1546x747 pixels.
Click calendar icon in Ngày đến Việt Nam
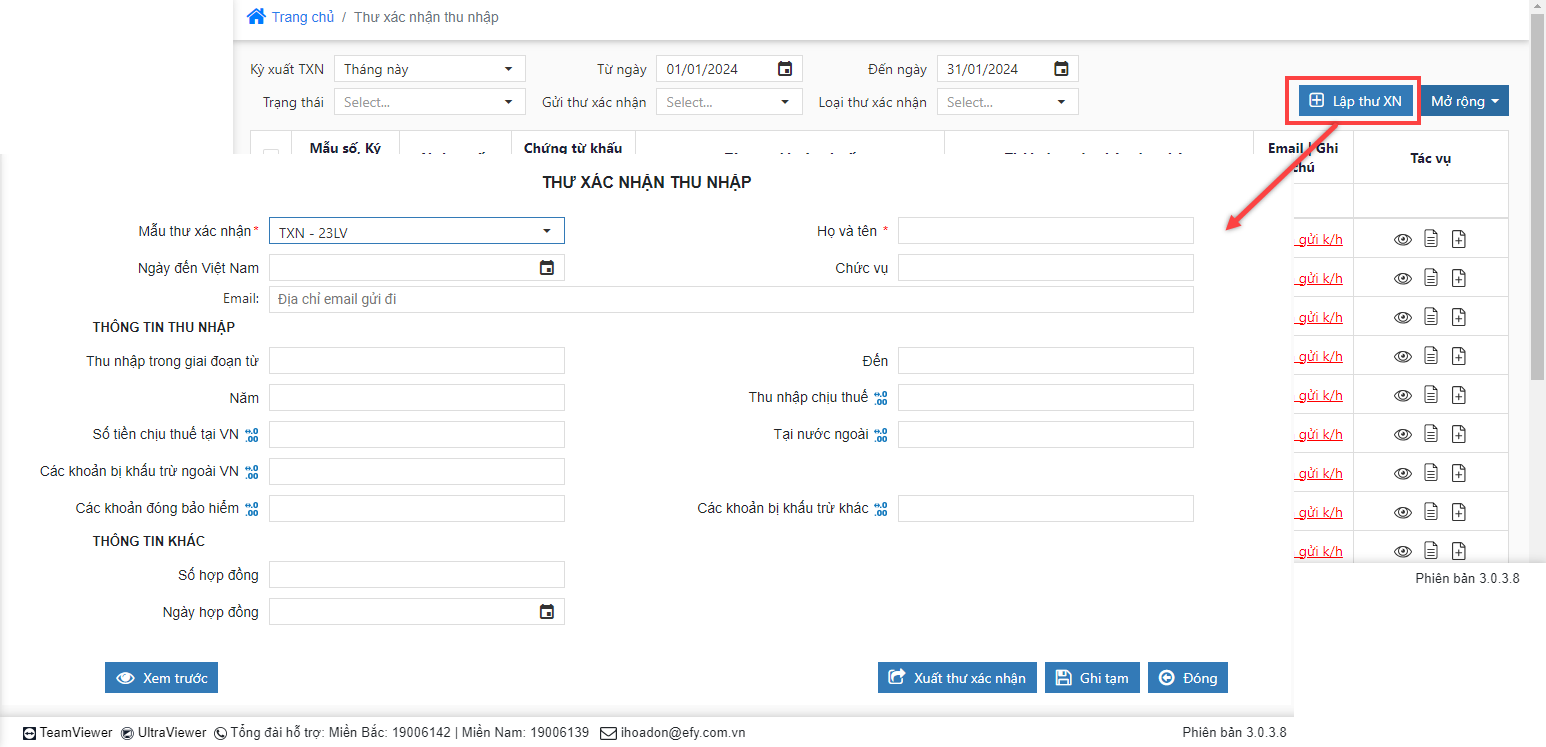[x=547, y=268]
